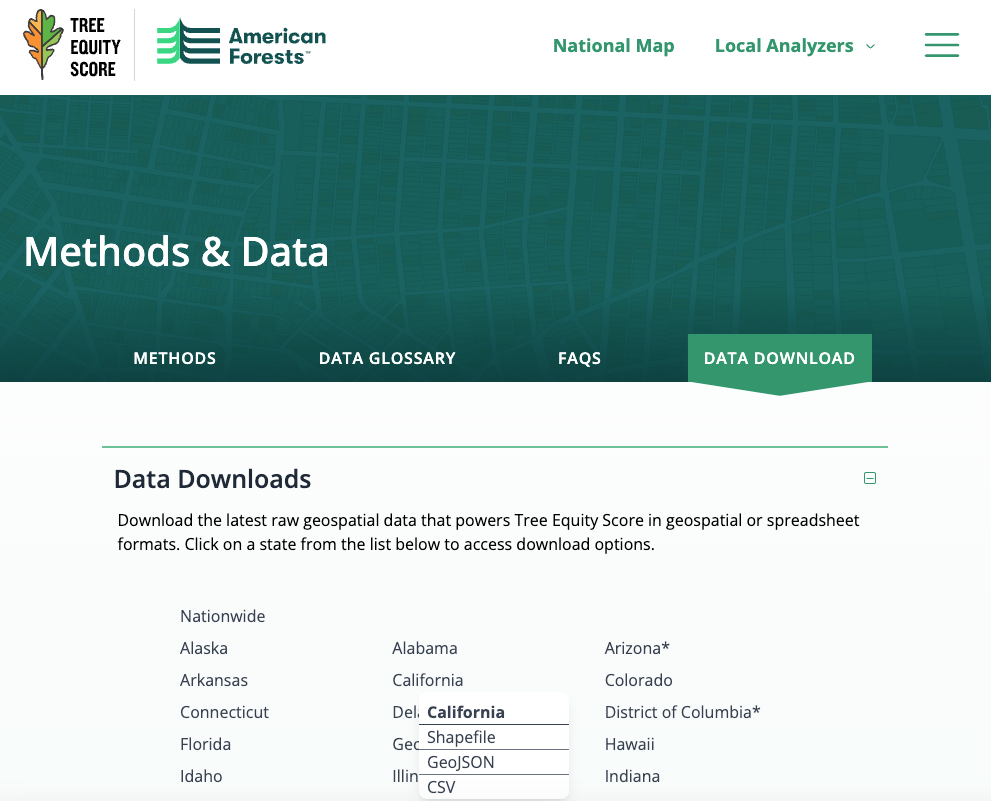The width and height of the screenshot is (991, 801).
Task: Click the Data Downloads heading
Action: [212, 479]
